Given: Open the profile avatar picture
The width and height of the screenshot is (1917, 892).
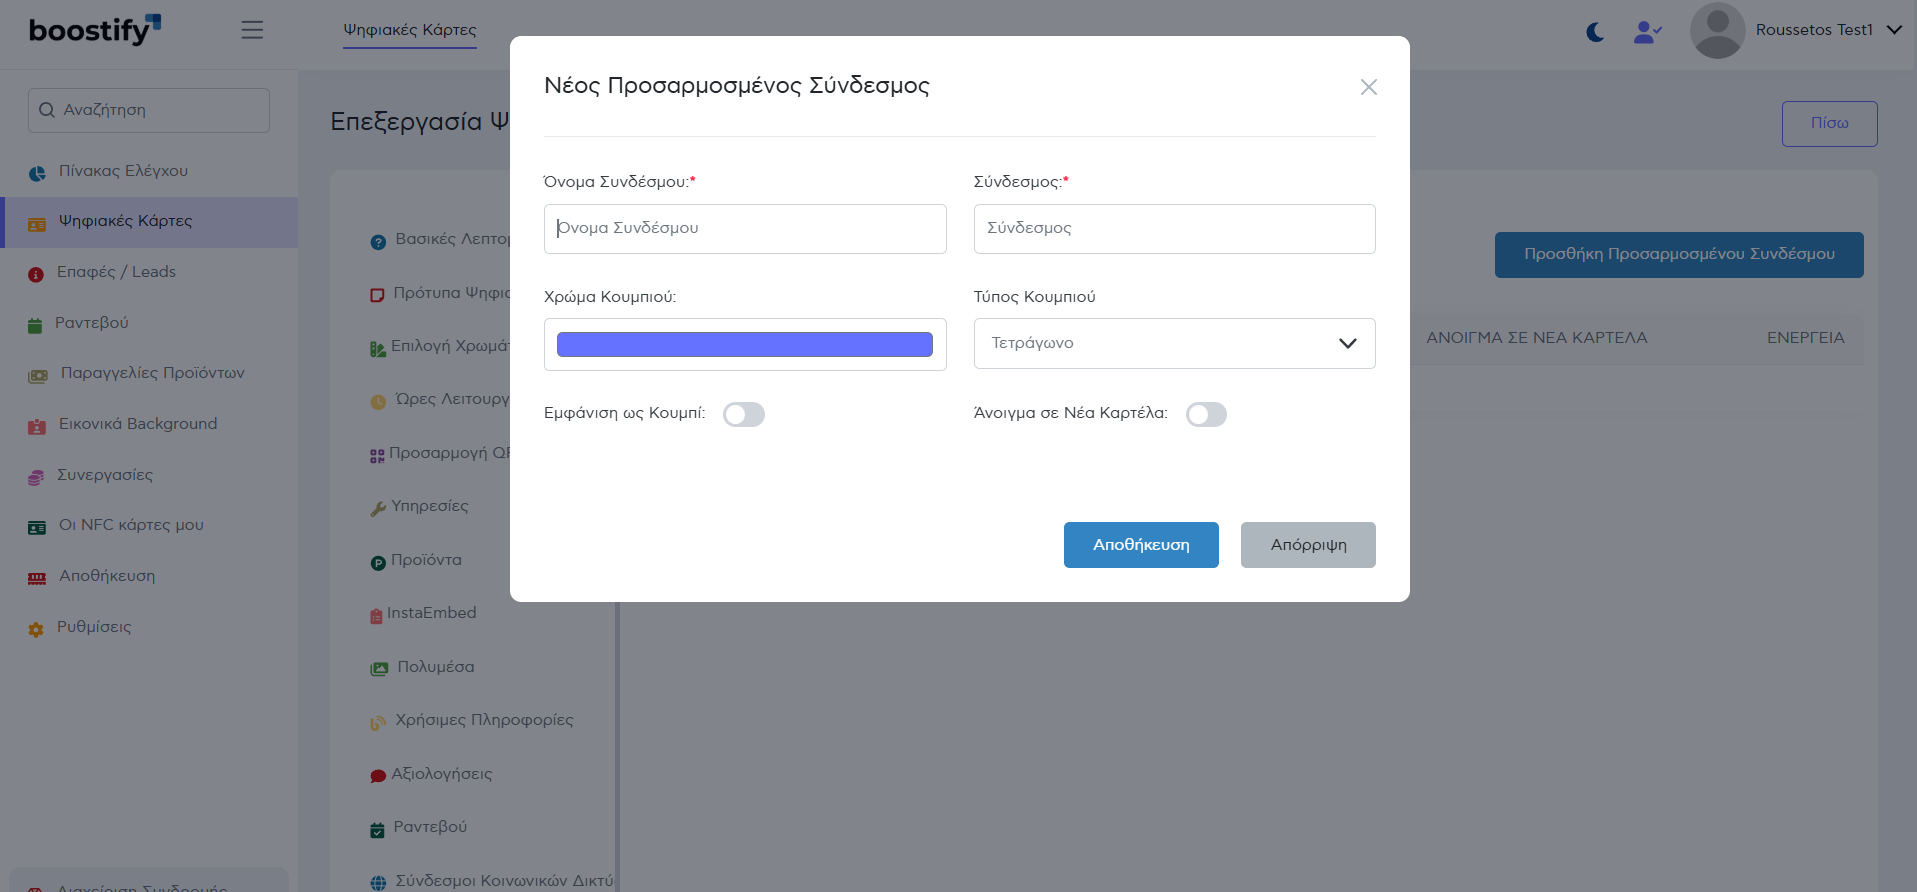Looking at the screenshot, I should (1717, 30).
